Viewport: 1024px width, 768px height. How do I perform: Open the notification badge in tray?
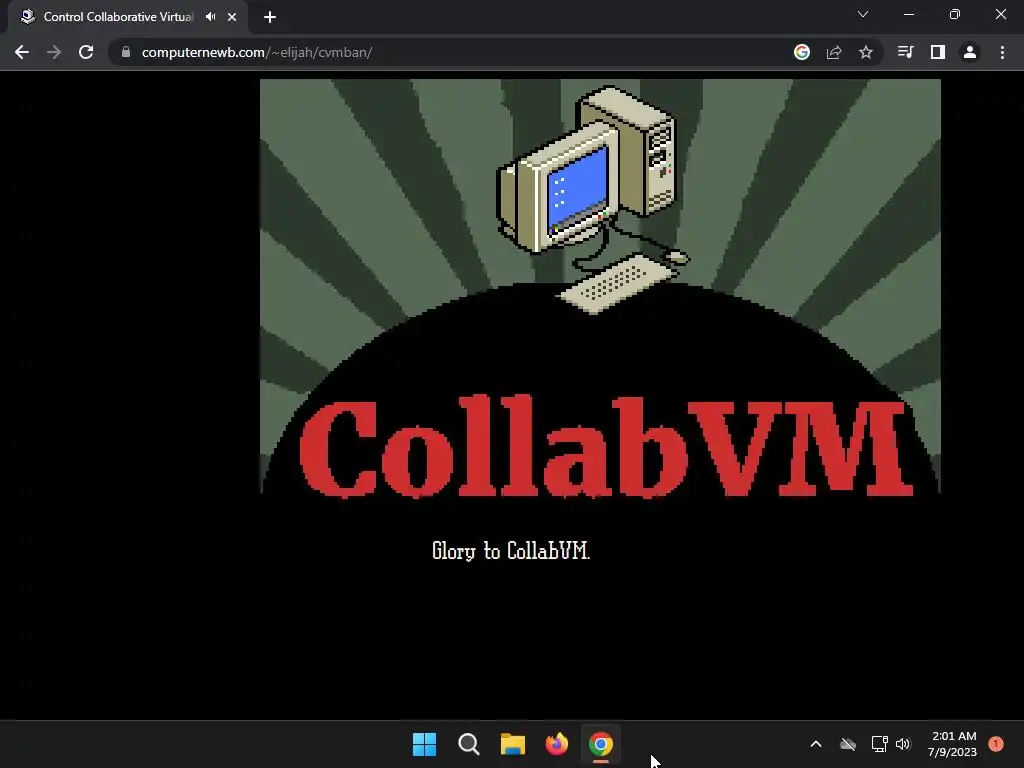996,744
